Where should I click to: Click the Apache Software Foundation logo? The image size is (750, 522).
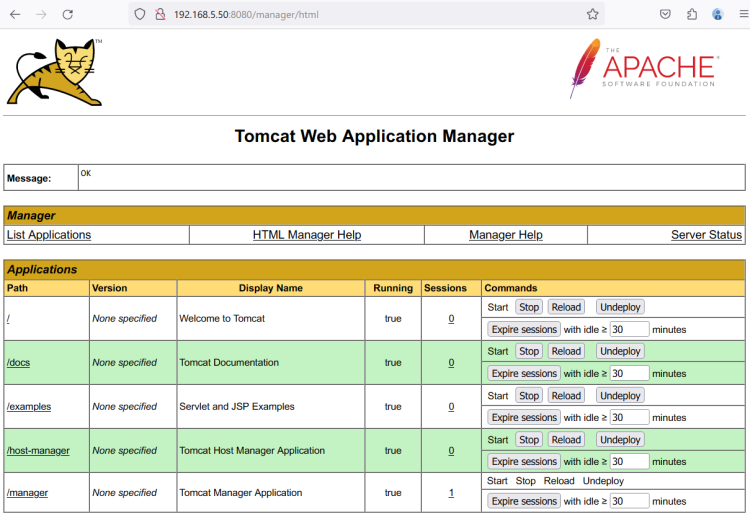645,68
